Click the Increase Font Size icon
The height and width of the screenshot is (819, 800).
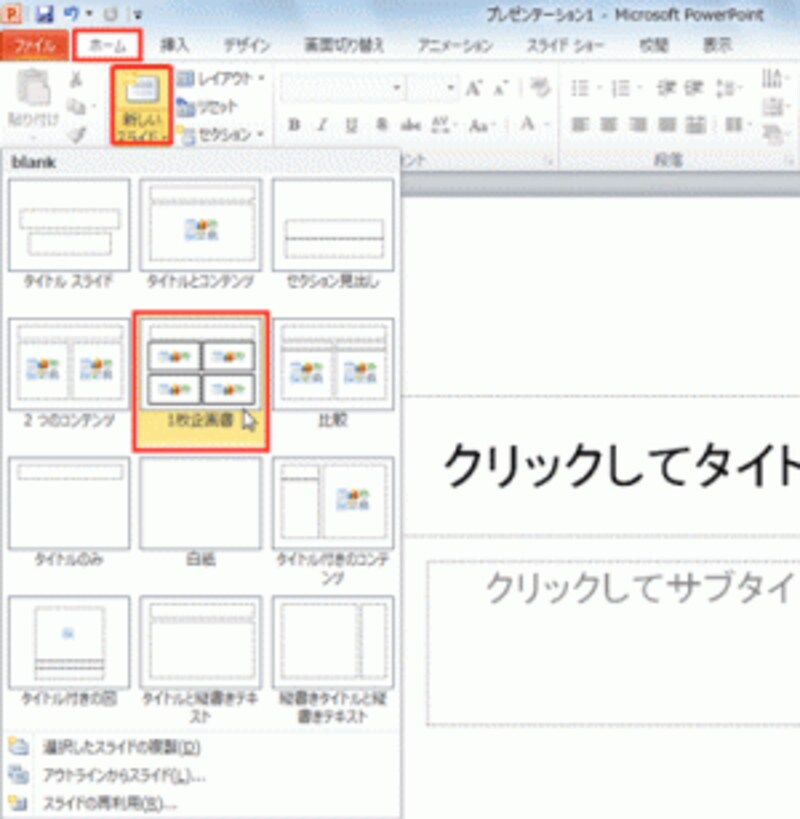tap(474, 88)
